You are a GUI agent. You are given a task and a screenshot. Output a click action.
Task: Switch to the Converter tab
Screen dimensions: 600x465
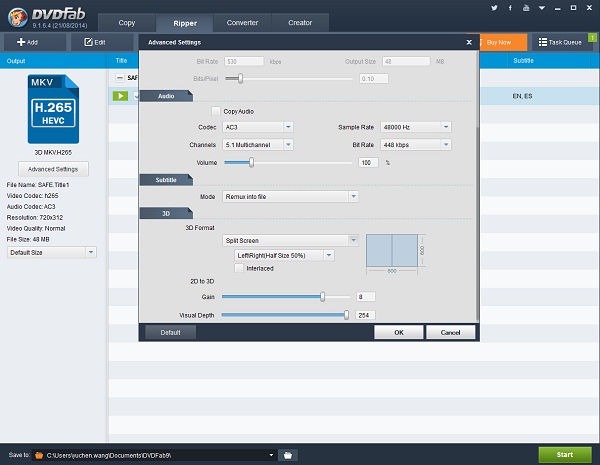tap(242, 22)
